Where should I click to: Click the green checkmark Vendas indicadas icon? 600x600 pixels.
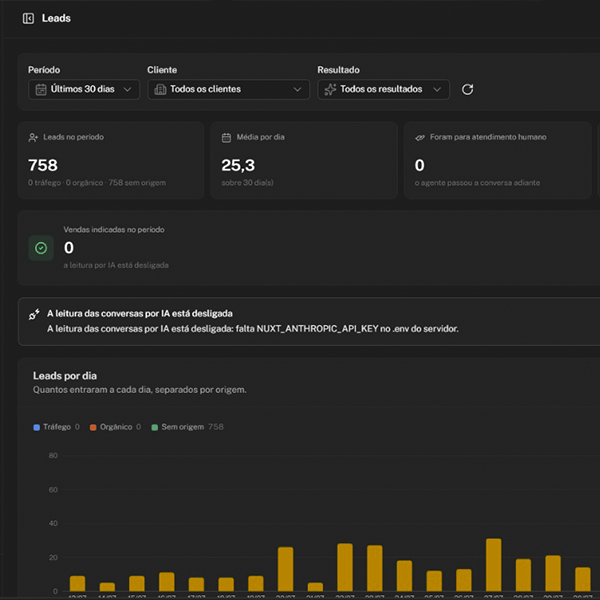(41, 248)
